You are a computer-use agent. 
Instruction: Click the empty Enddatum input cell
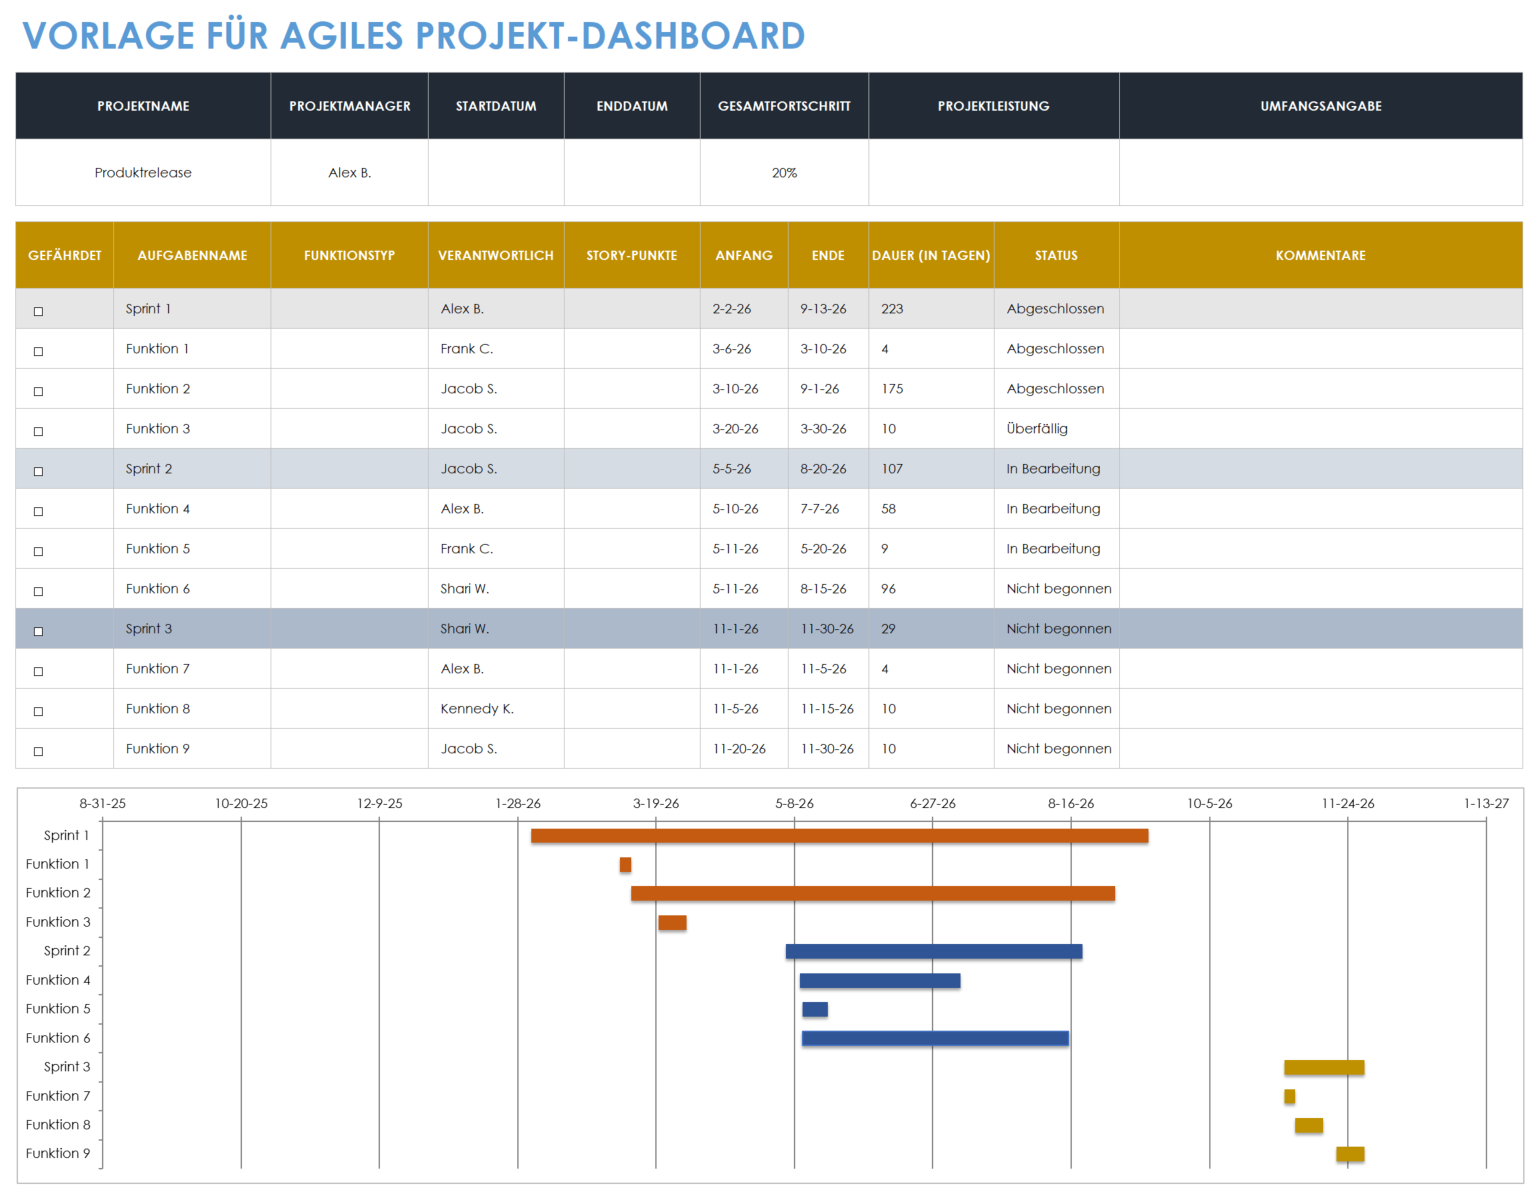coord(632,173)
